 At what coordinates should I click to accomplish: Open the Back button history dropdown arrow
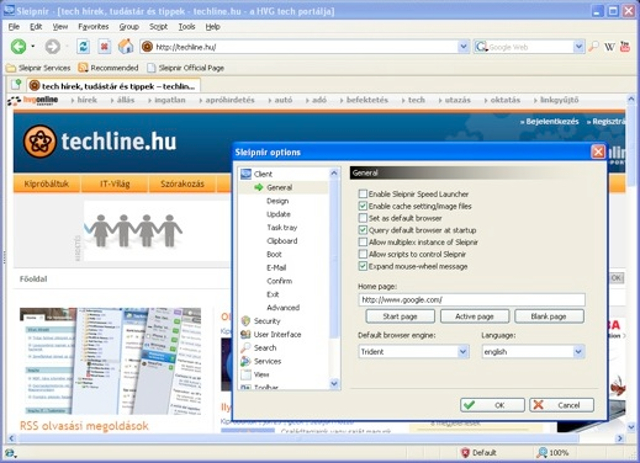33,47
